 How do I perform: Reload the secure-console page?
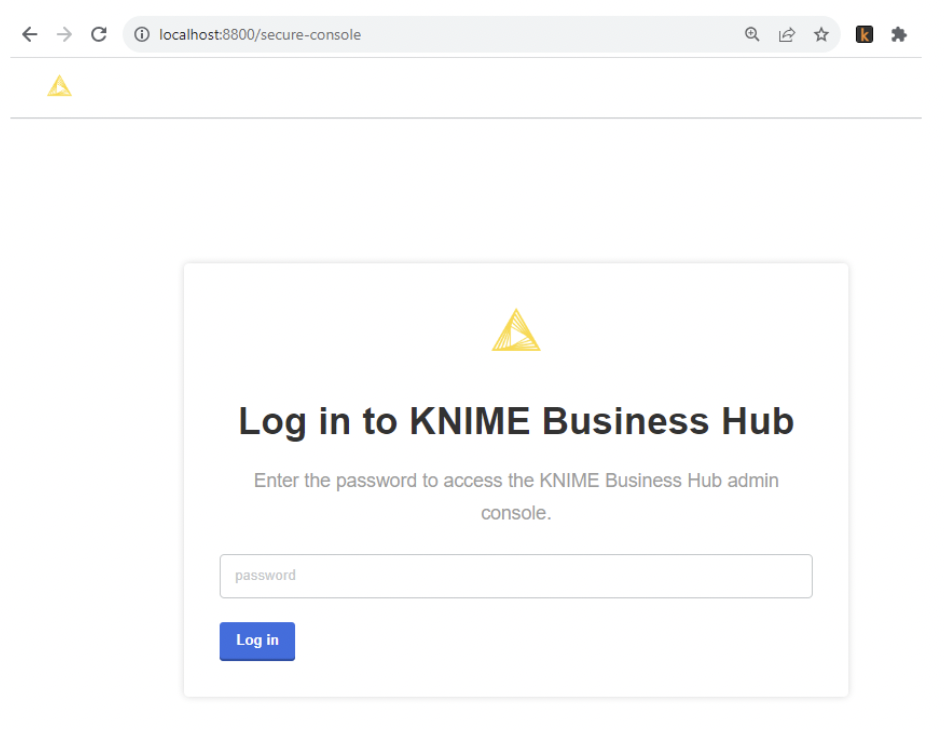point(99,34)
